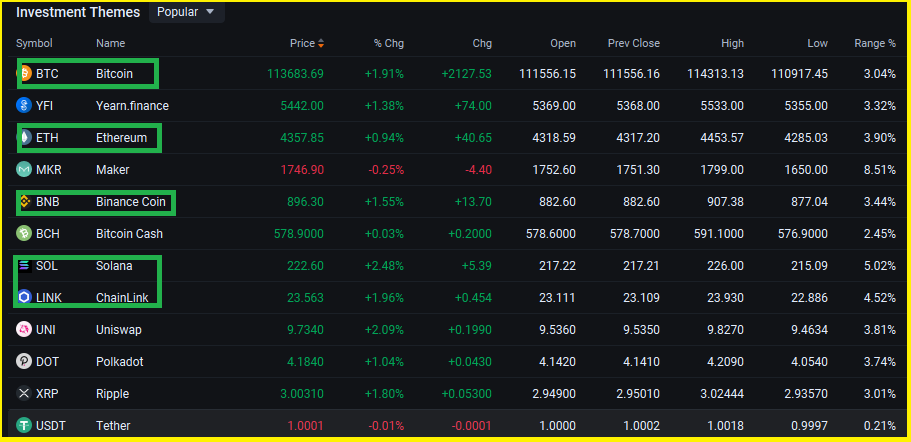This screenshot has height=442, width=911.
Task: Click the Uniswap UNI icon
Action: coord(24,329)
